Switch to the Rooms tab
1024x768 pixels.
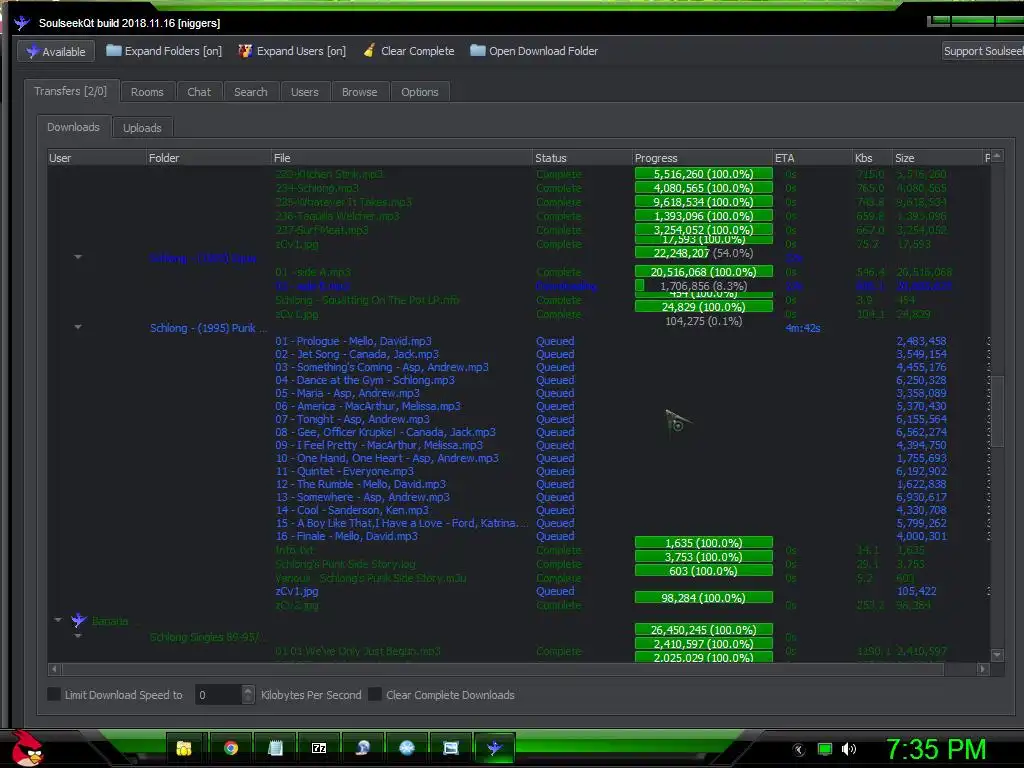(147, 92)
